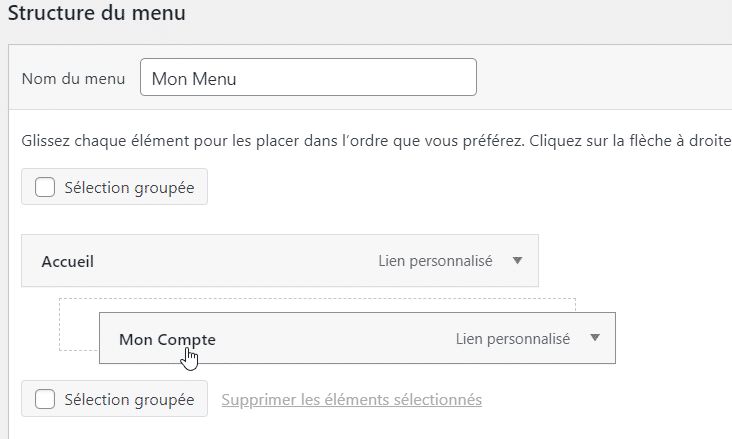Viewport: 732px width, 439px height.
Task: Click grey header area right of name field
Action: (x=600, y=78)
